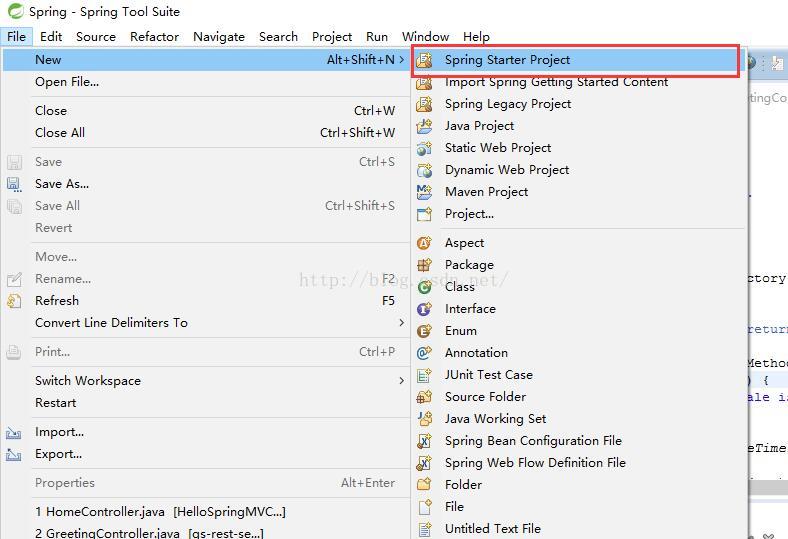
Task: Expand the New submenu arrow
Action: click(402, 60)
